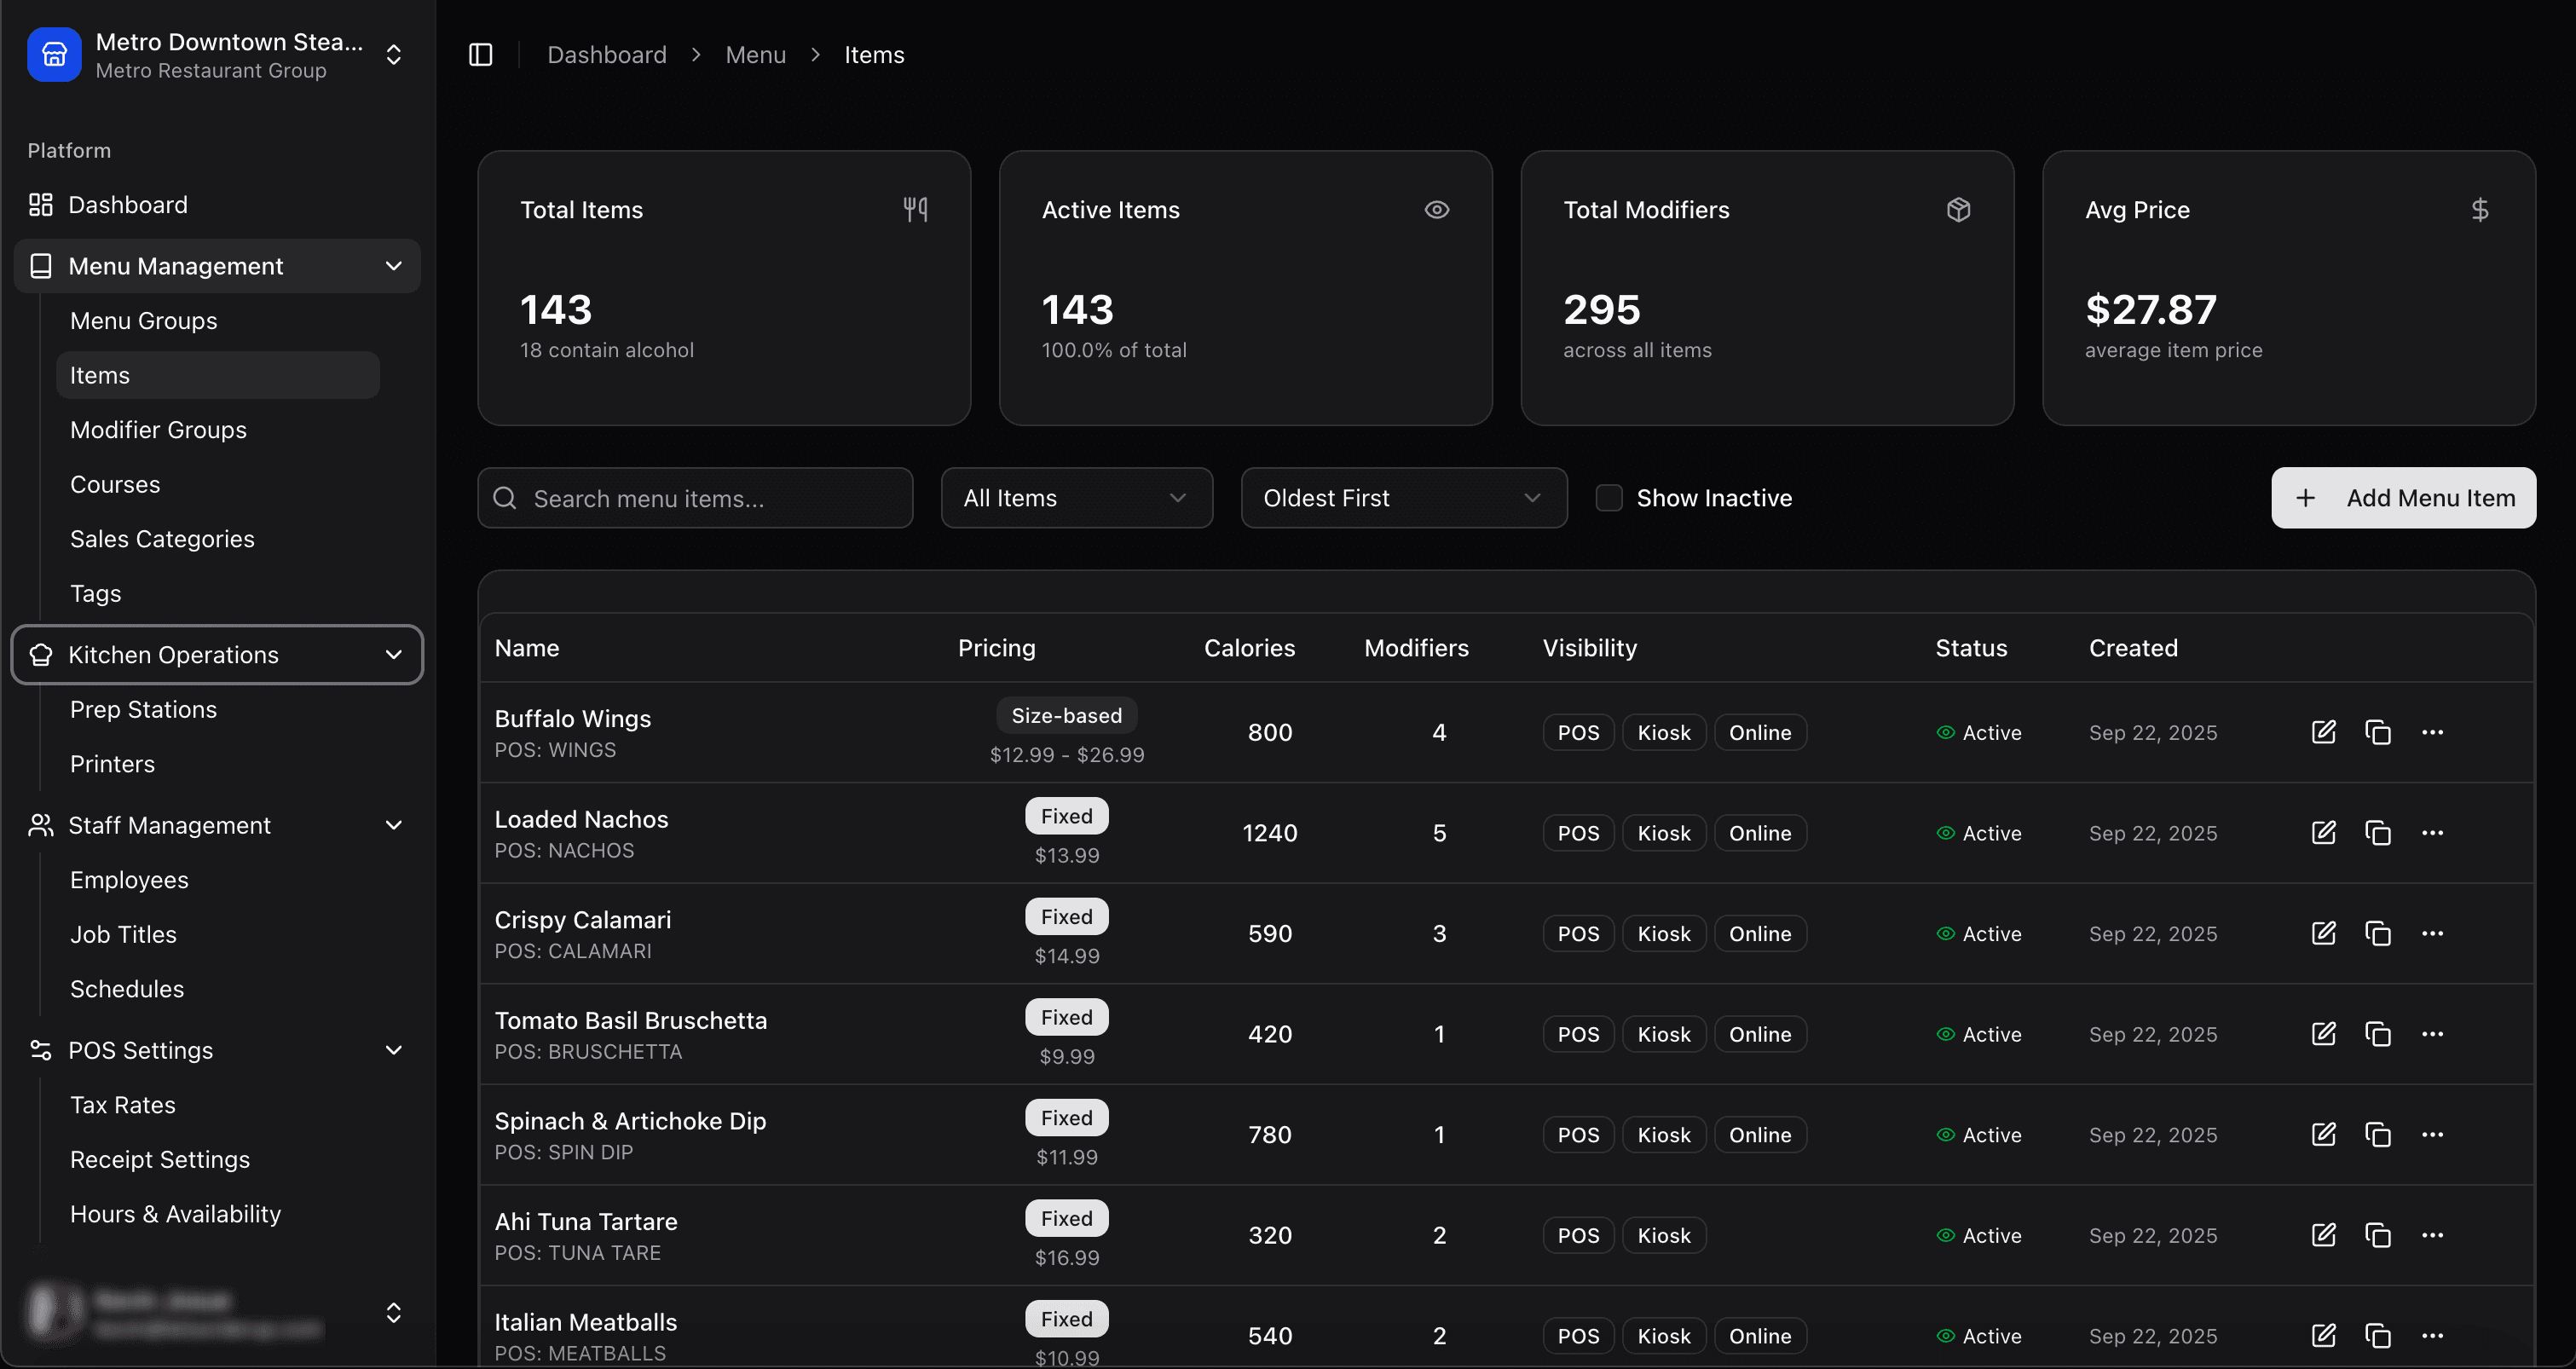The height and width of the screenshot is (1369, 2576).
Task: Open Hours & Availability settings
Action: click(x=175, y=1213)
